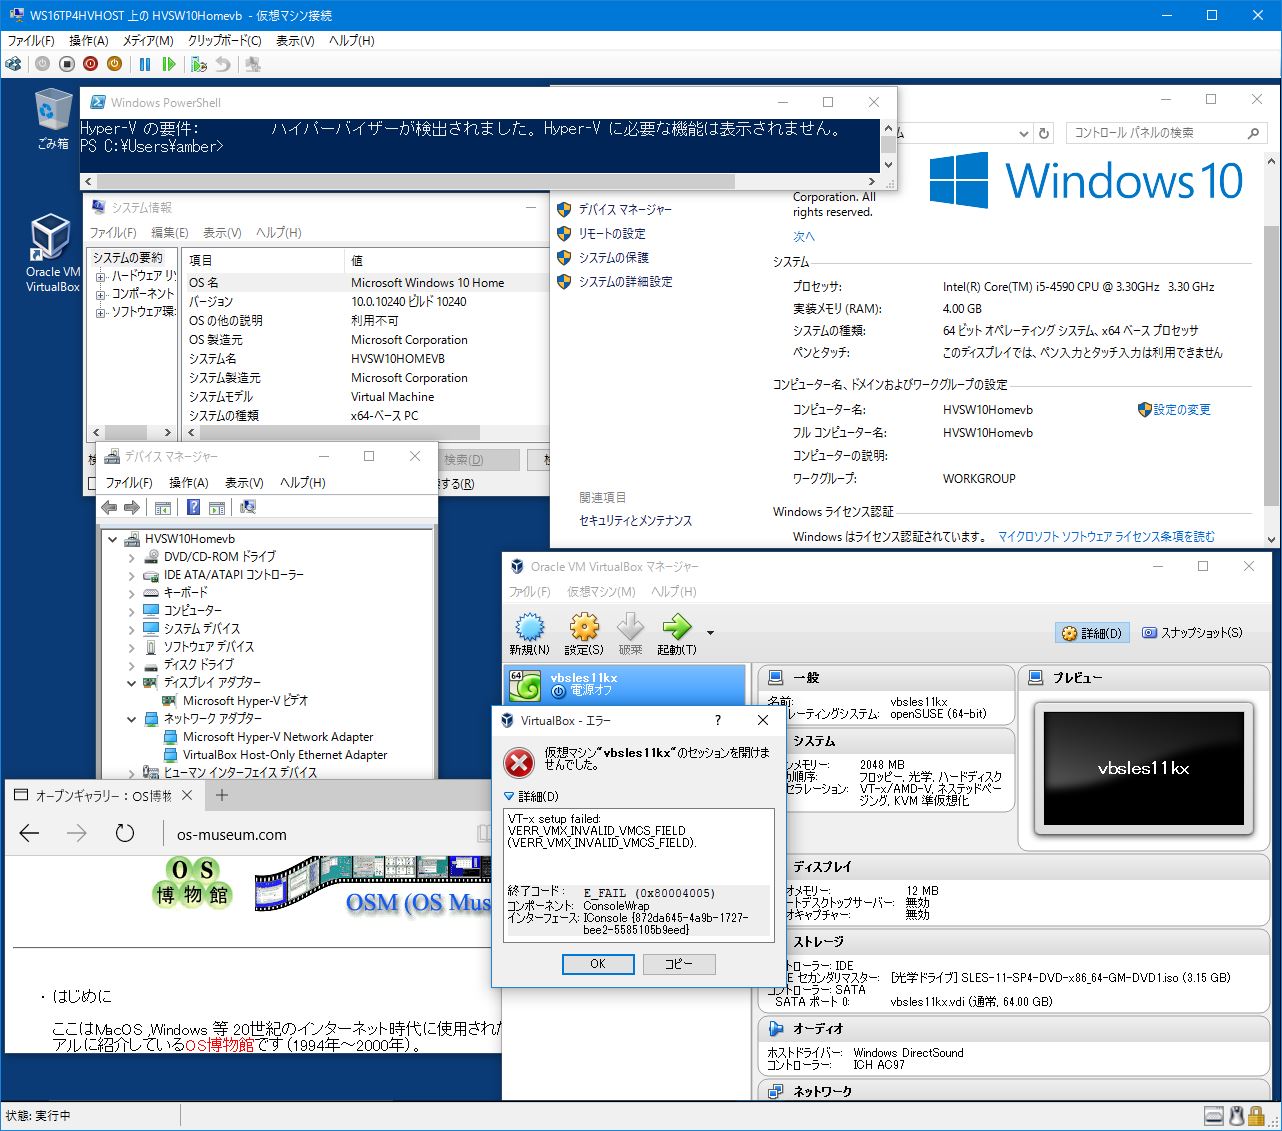Pause the virtual machine
The width and height of the screenshot is (1282, 1131).
pos(145,64)
